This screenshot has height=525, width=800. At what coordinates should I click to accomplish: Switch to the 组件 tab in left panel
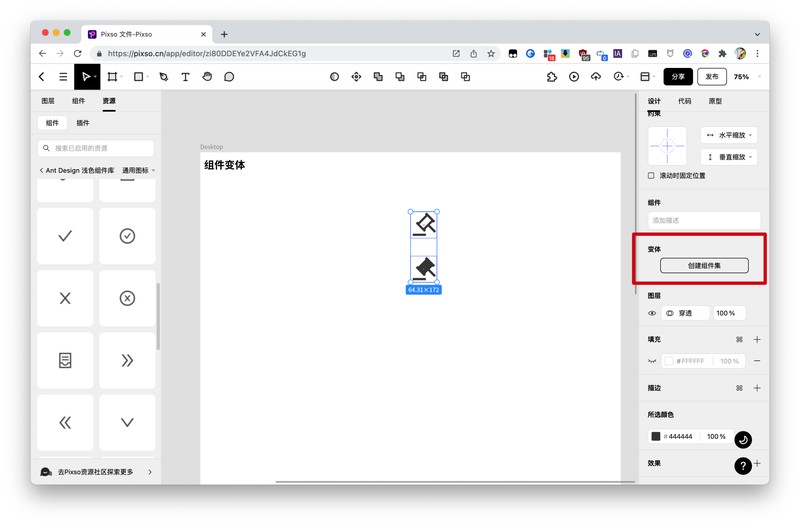click(x=79, y=101)
